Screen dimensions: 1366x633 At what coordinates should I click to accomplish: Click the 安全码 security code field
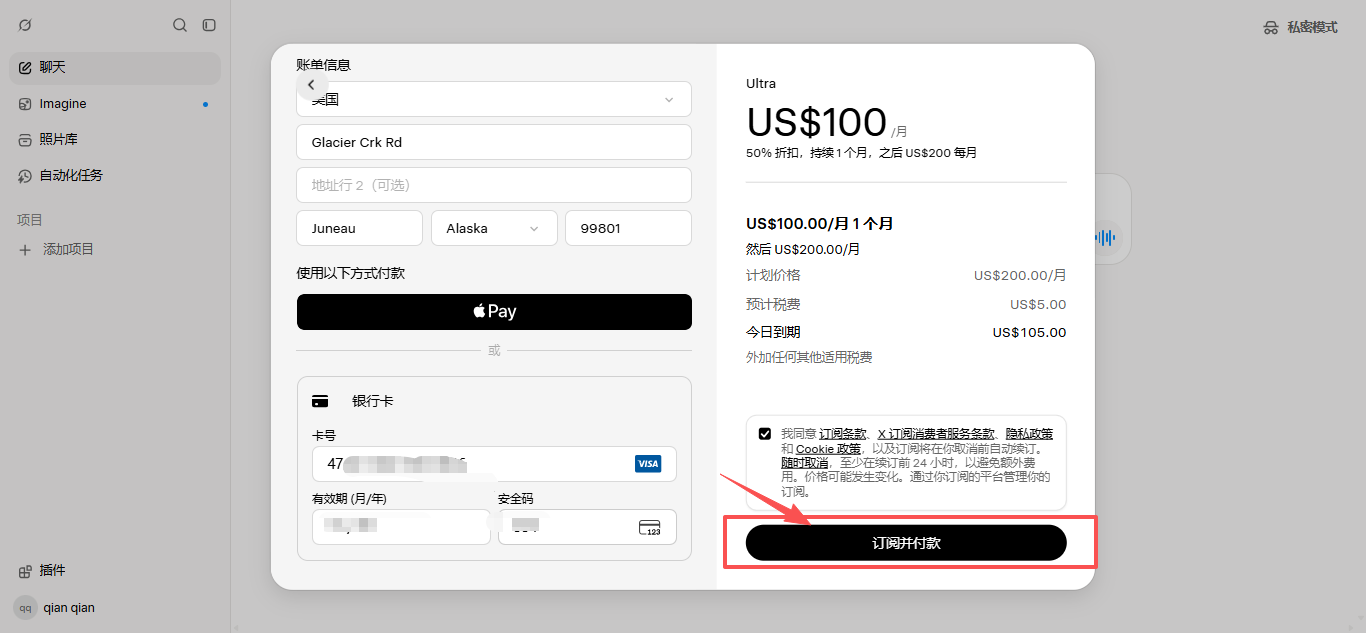point(587,527)
